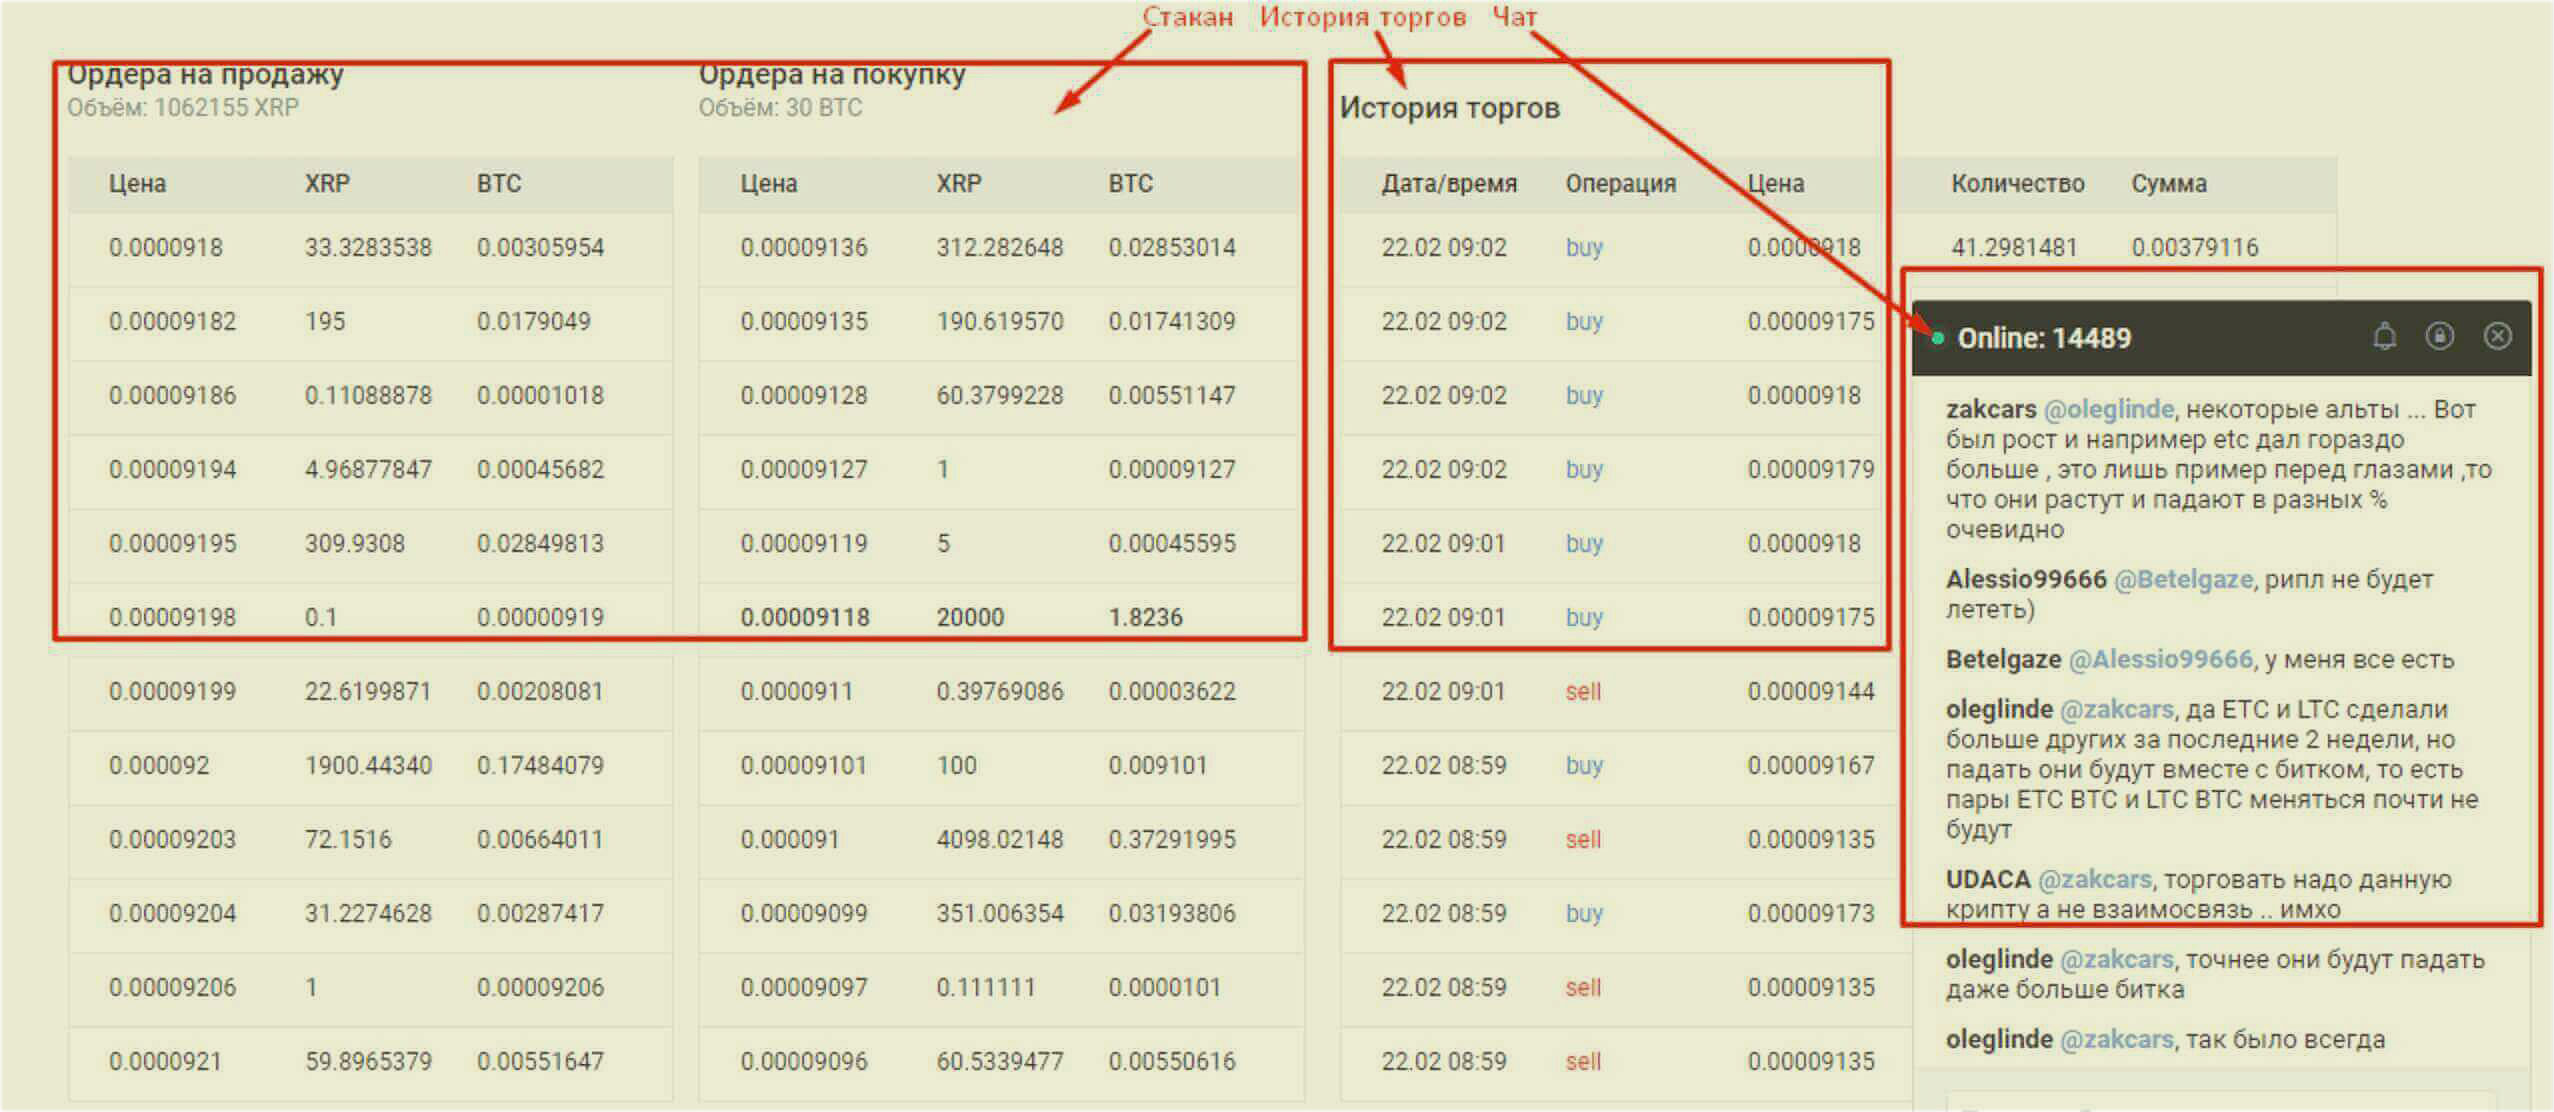Click the chat notification bell icon
The width and height of the screenshot is (2554, 1112).
(2384, 337)
